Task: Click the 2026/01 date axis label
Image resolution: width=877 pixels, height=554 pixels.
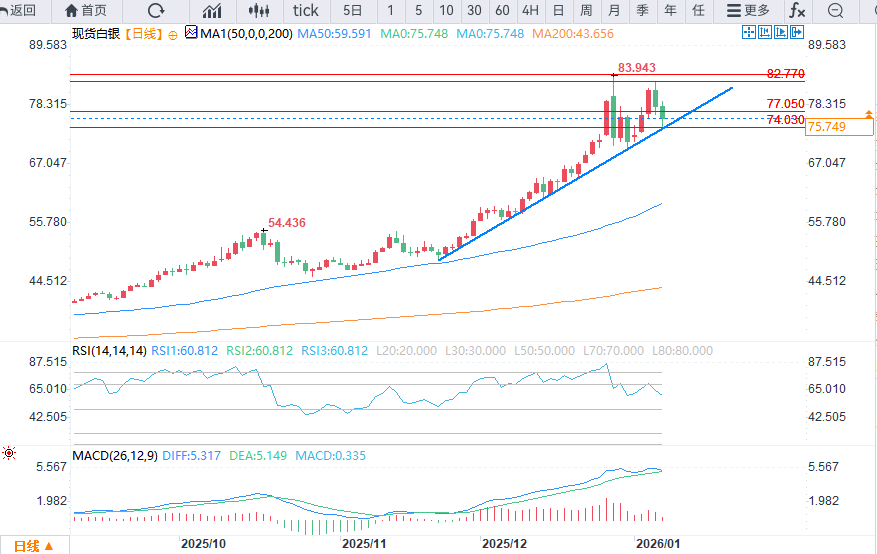Action: coord(658,543)
